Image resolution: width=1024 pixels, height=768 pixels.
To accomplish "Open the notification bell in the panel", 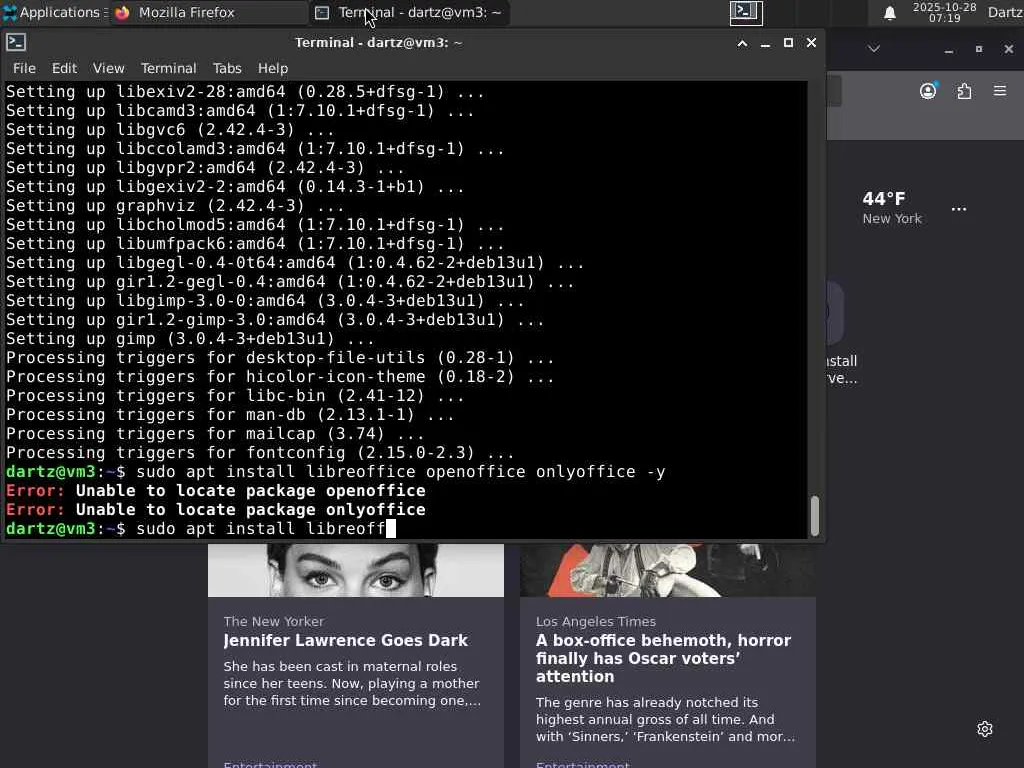I will point(889,13).
